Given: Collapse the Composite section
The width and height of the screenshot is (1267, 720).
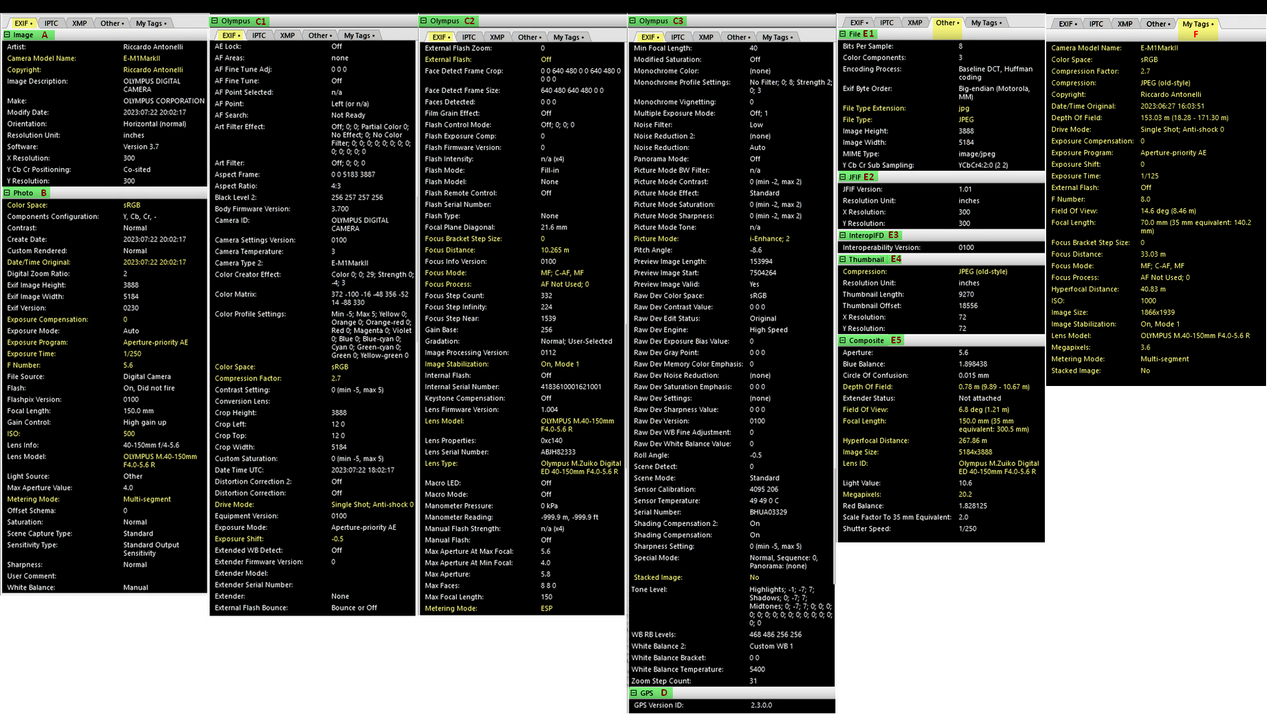Looking at the screenshot, I should (843, 341).
